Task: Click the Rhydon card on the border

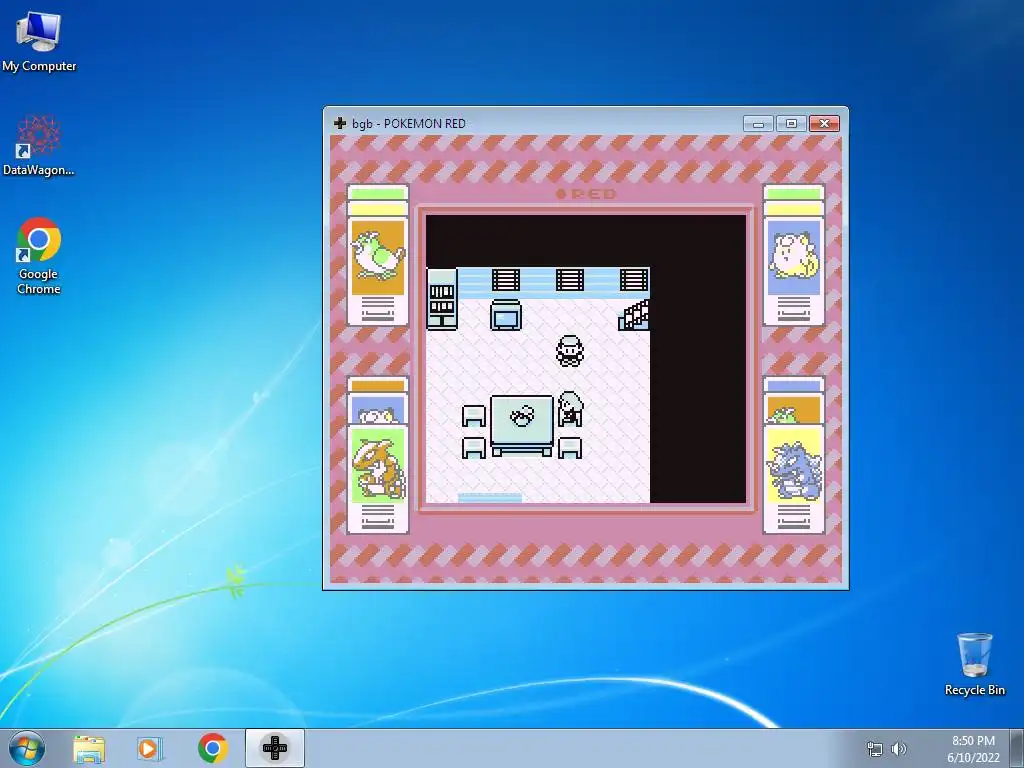Action: pos(793,479)
